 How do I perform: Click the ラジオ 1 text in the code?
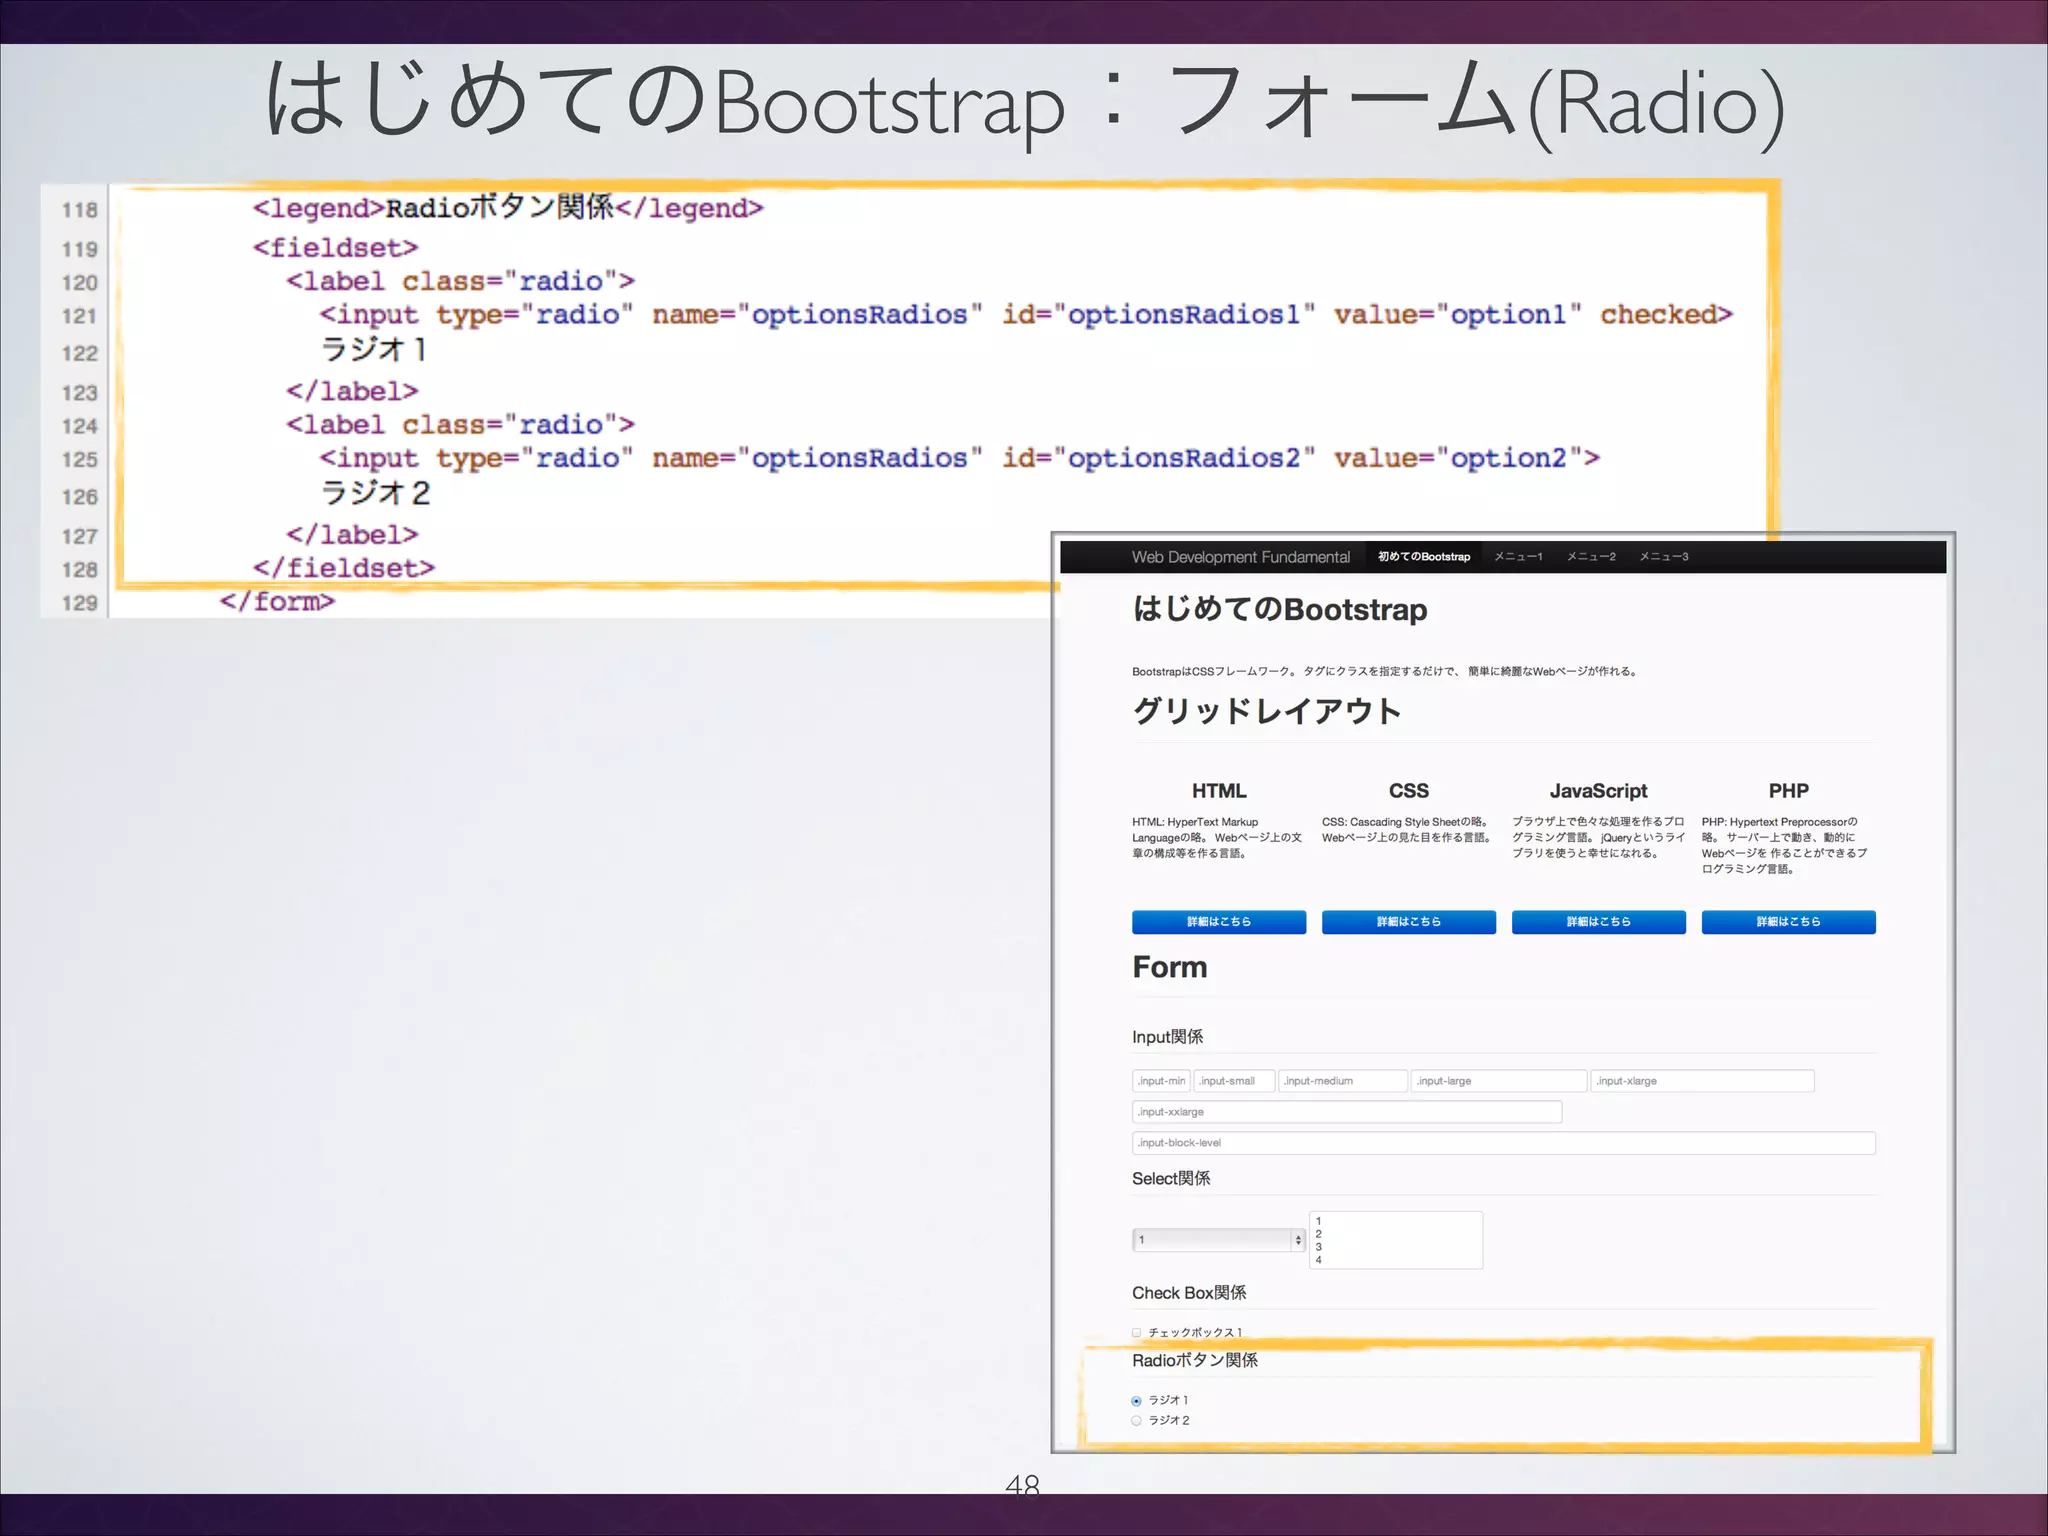point(374,350)
